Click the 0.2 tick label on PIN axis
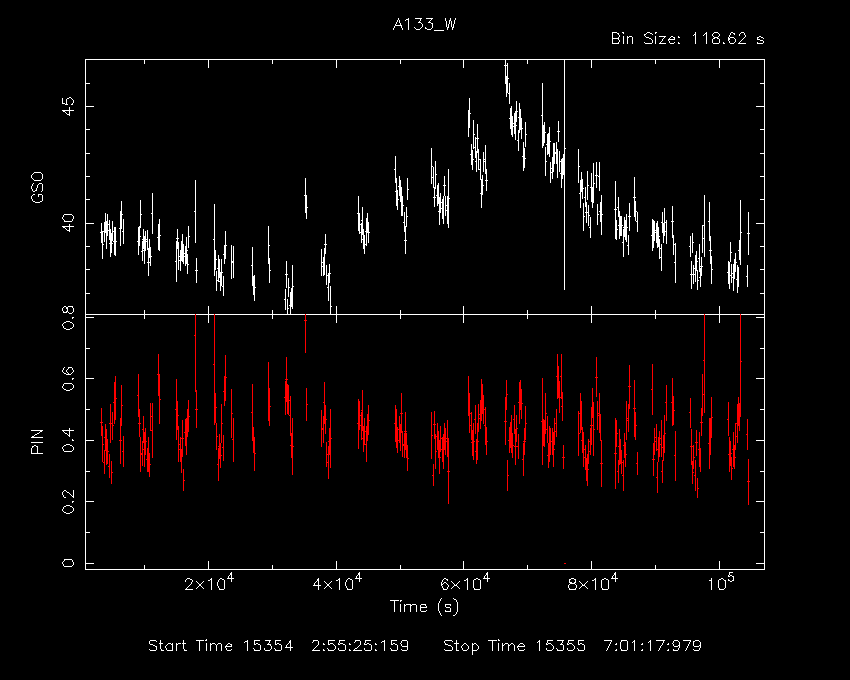850x680 pixels. [68, 502]
